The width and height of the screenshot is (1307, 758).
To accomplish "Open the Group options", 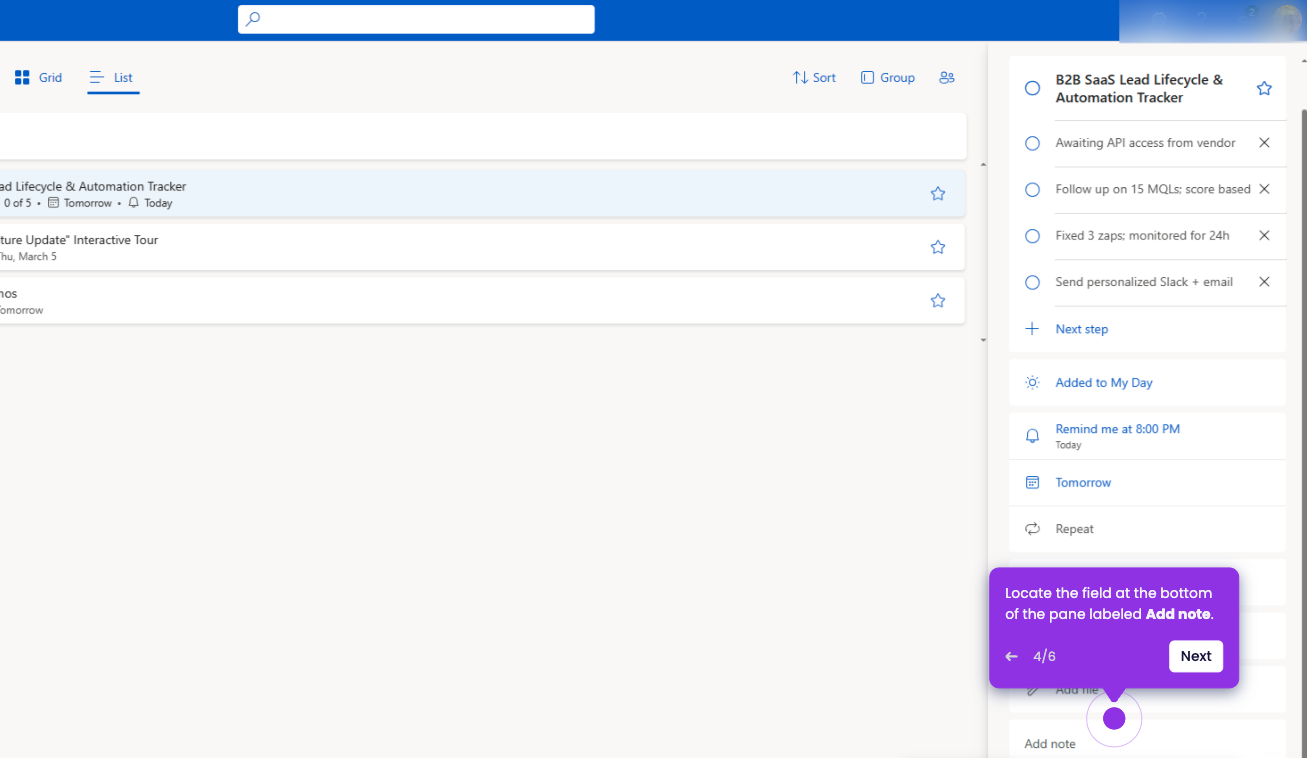I will click(888, 77).
